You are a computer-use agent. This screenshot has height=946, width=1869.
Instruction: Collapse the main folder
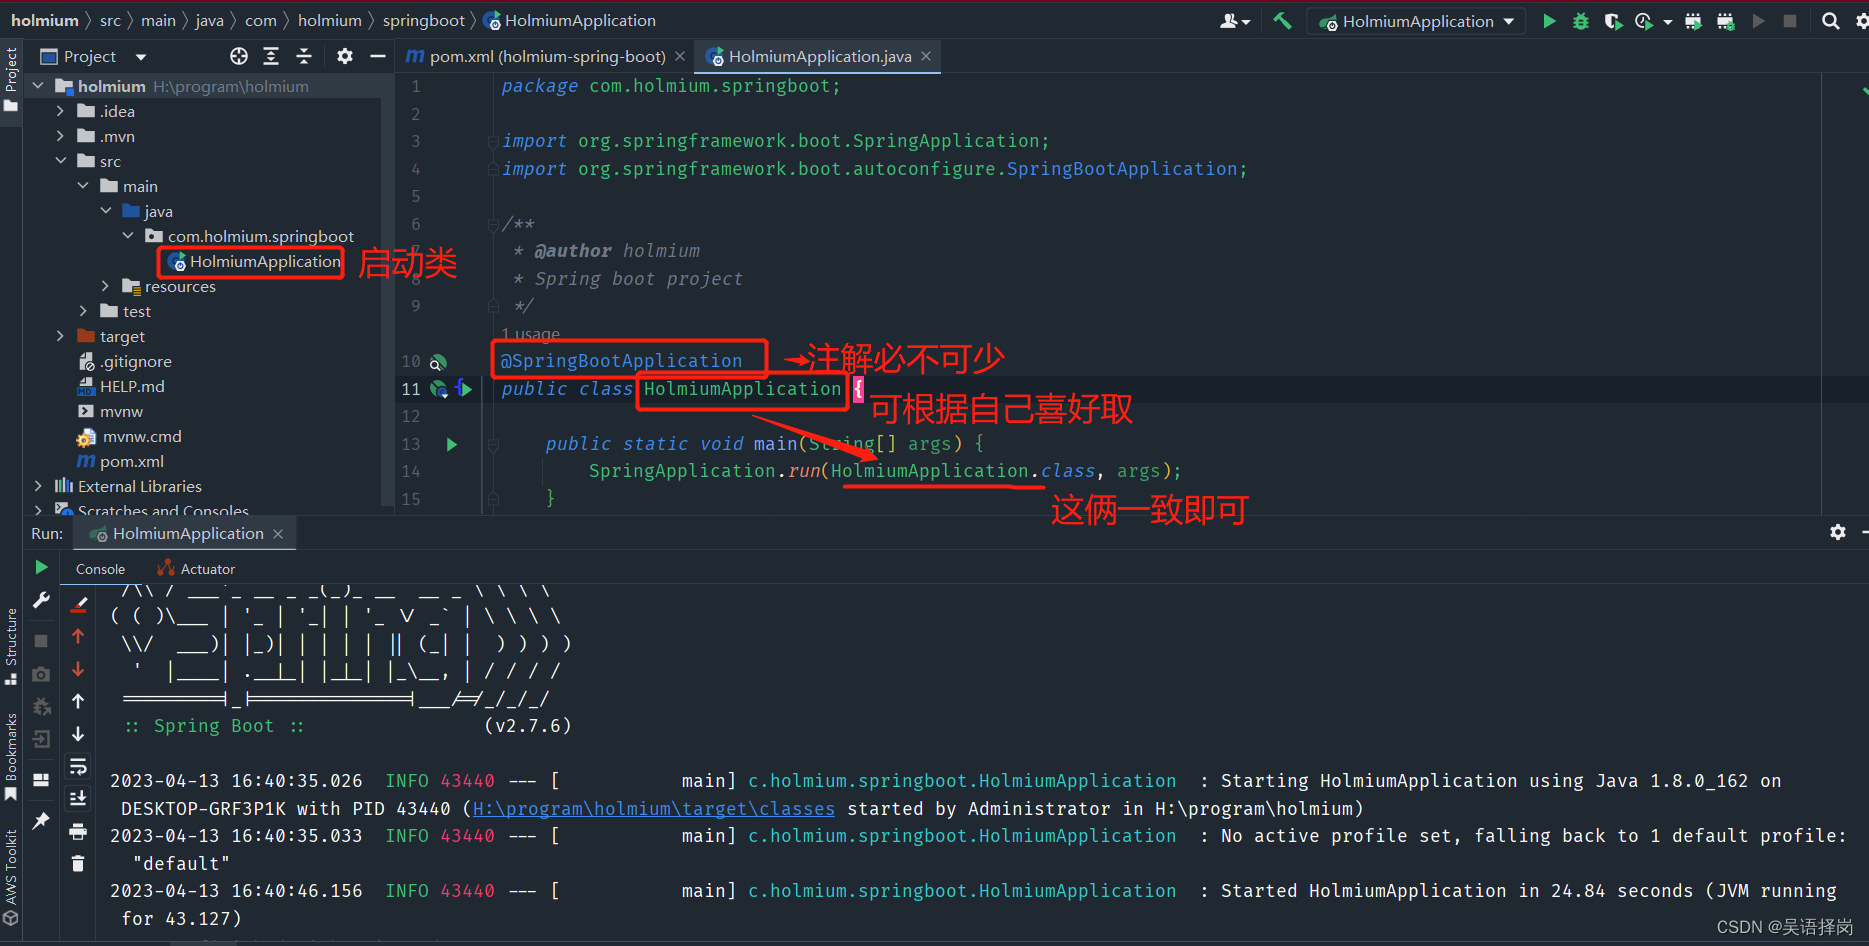[x=83, y=186]
